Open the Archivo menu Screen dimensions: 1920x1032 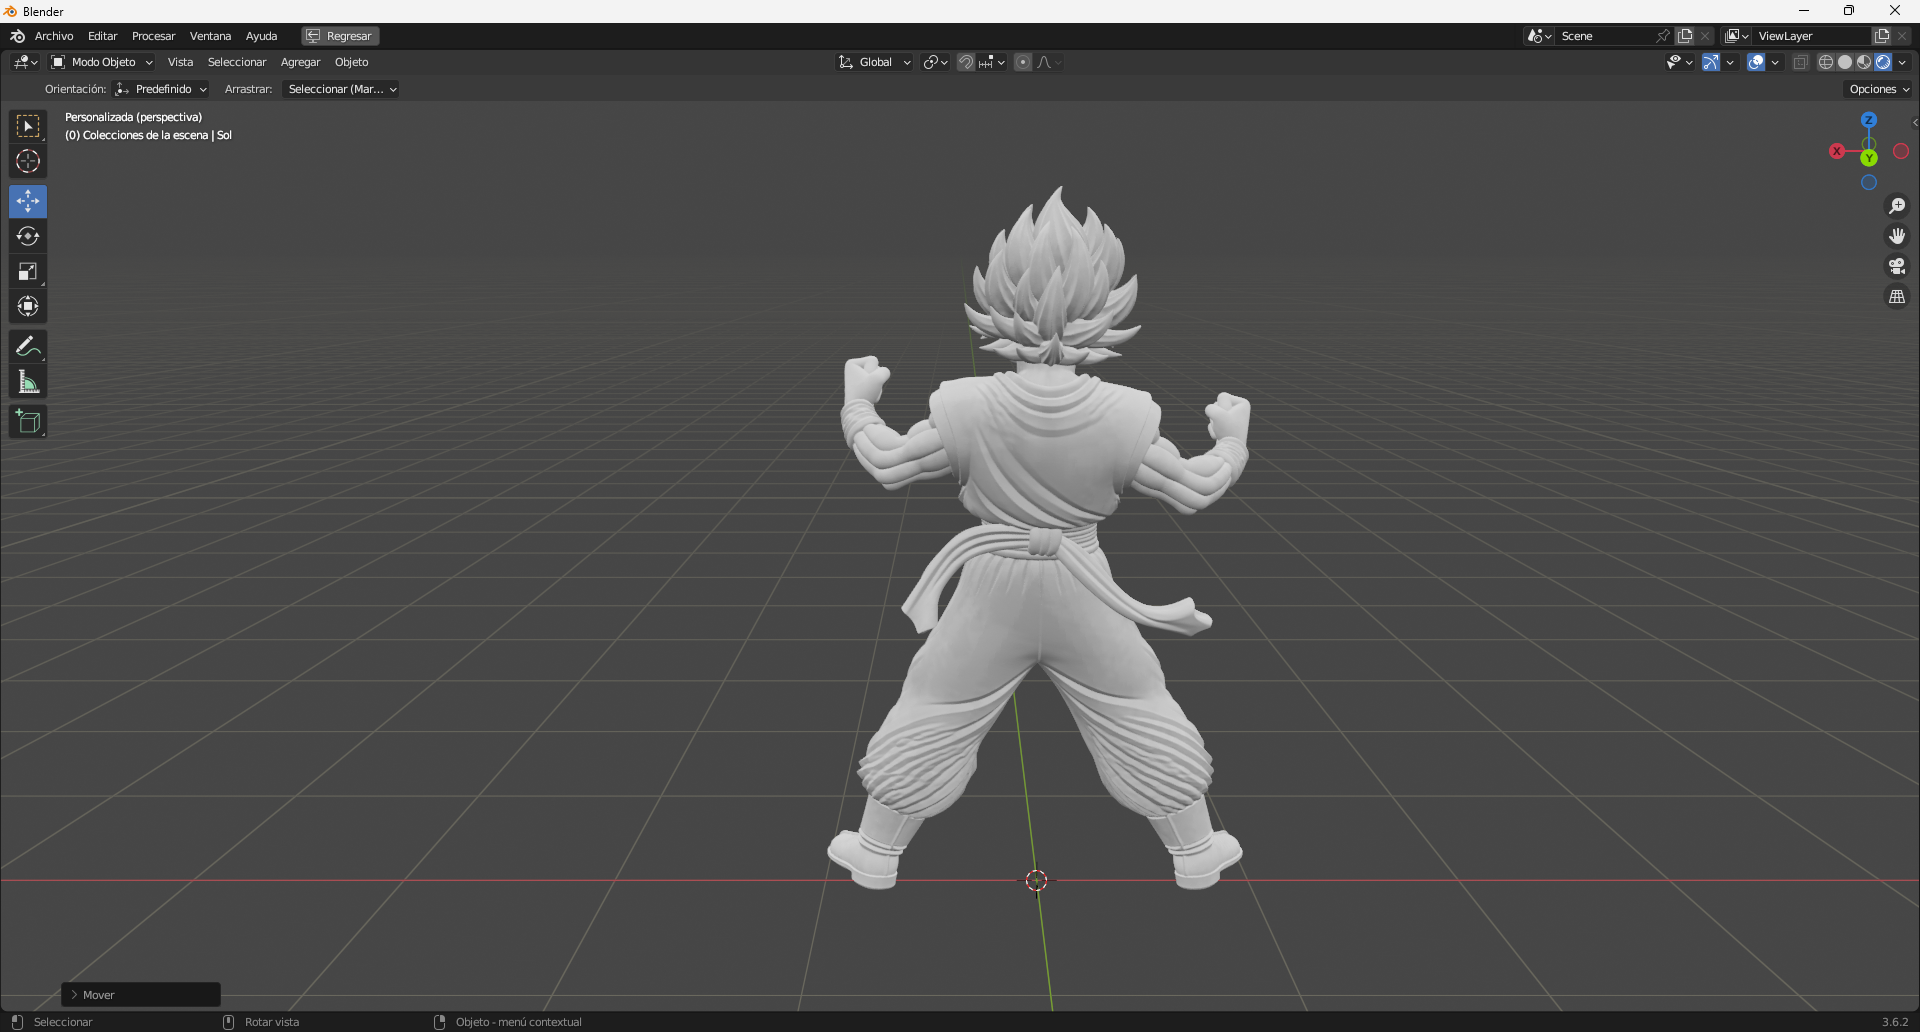(54, 36)
